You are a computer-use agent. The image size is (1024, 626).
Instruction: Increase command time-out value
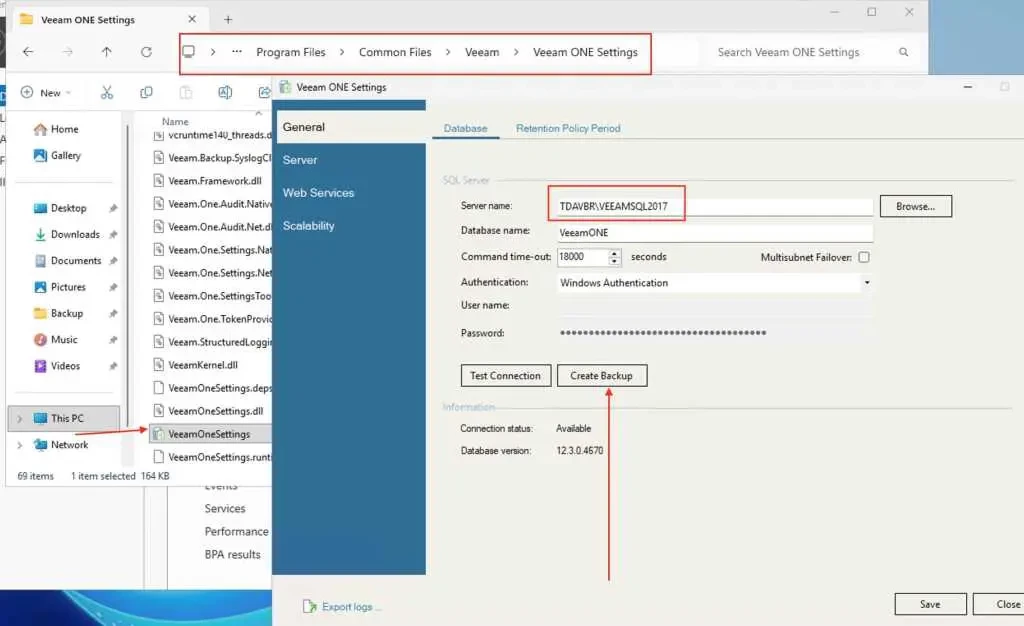click(614, 253)
